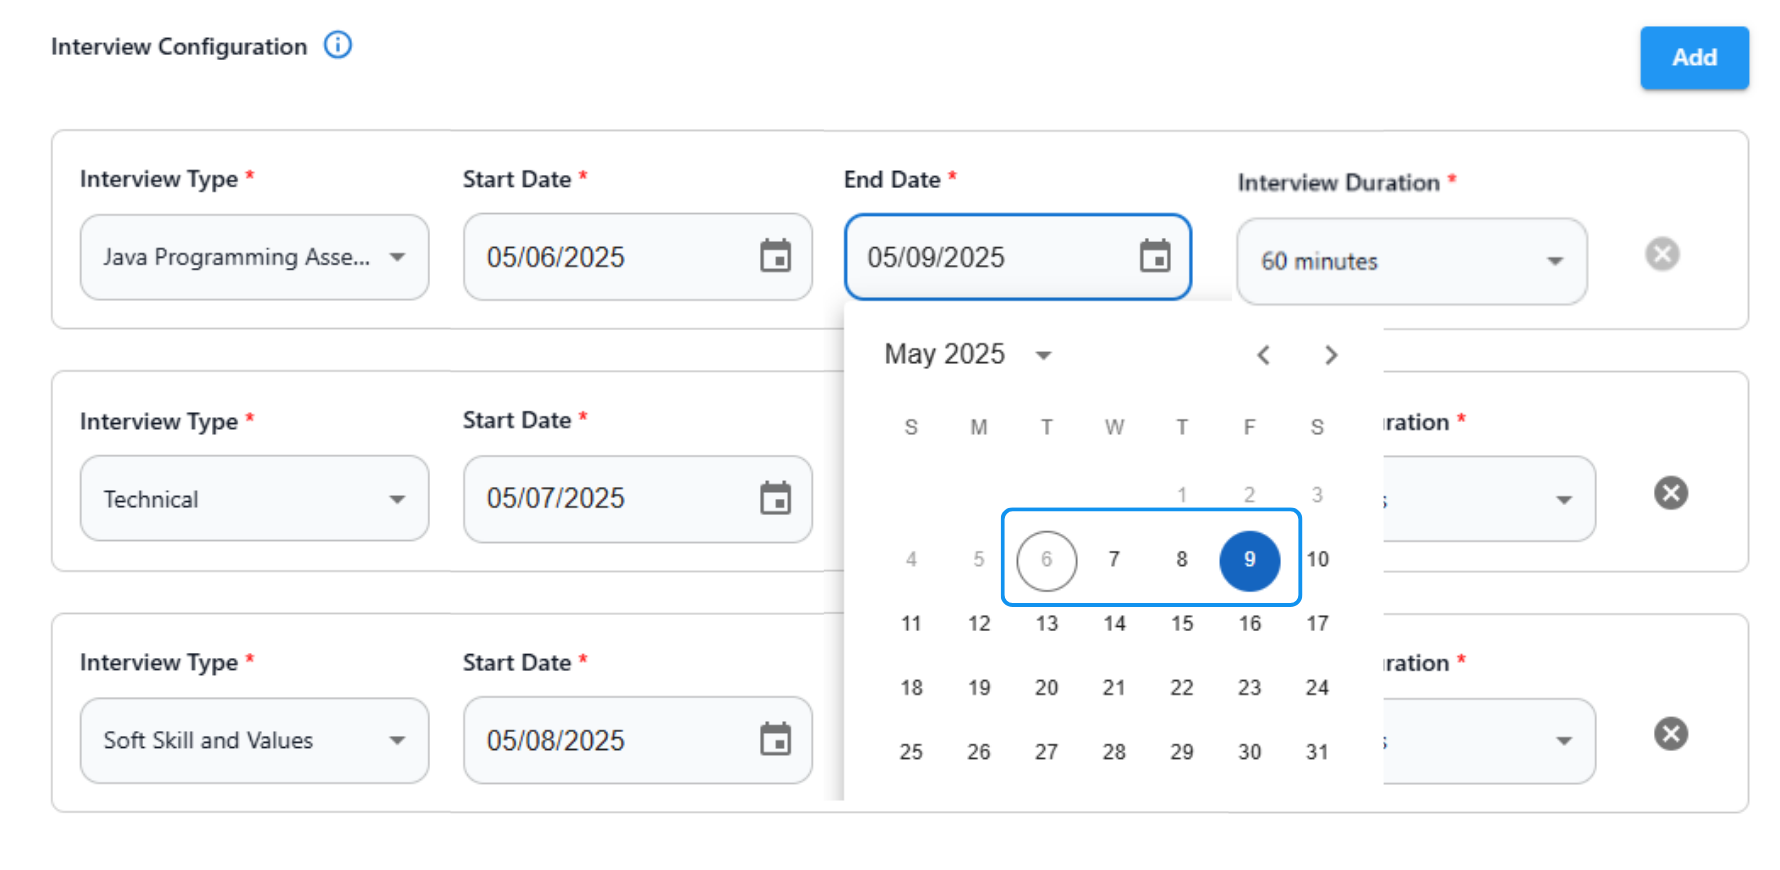This screenshot has height=870, width=1780.
Task: Go to previous month in calendar
Action: coord(1264,355)
